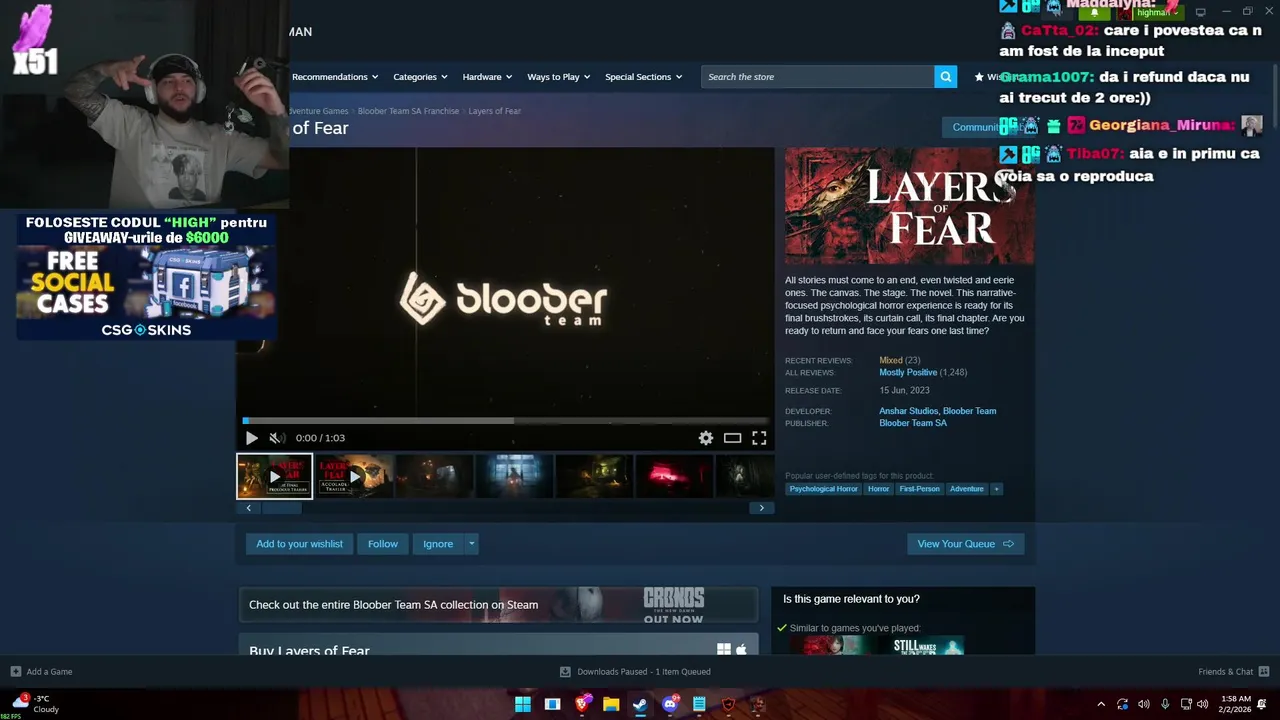The width and height of the screenshot is (1280, 720).
Task: Click the Ignore button
Action: pyautogui.click(x=438, y=544)
